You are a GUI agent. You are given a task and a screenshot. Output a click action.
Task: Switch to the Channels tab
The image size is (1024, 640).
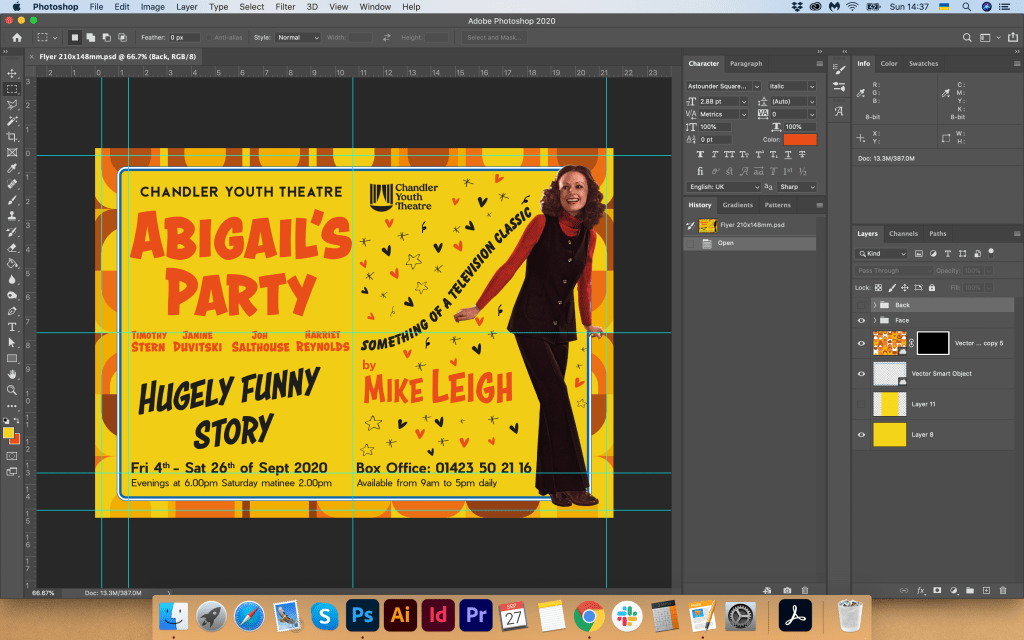[903, 234]
